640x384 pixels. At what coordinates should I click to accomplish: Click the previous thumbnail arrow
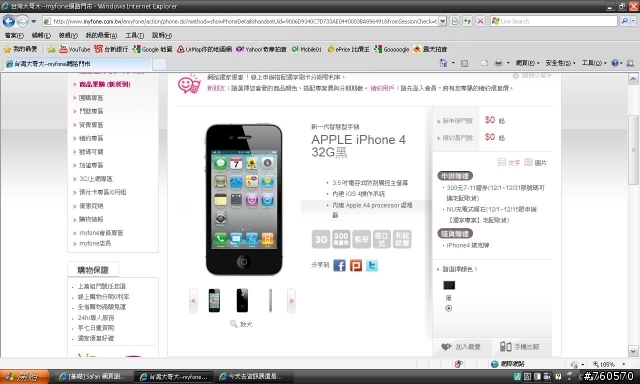(193, 301)
